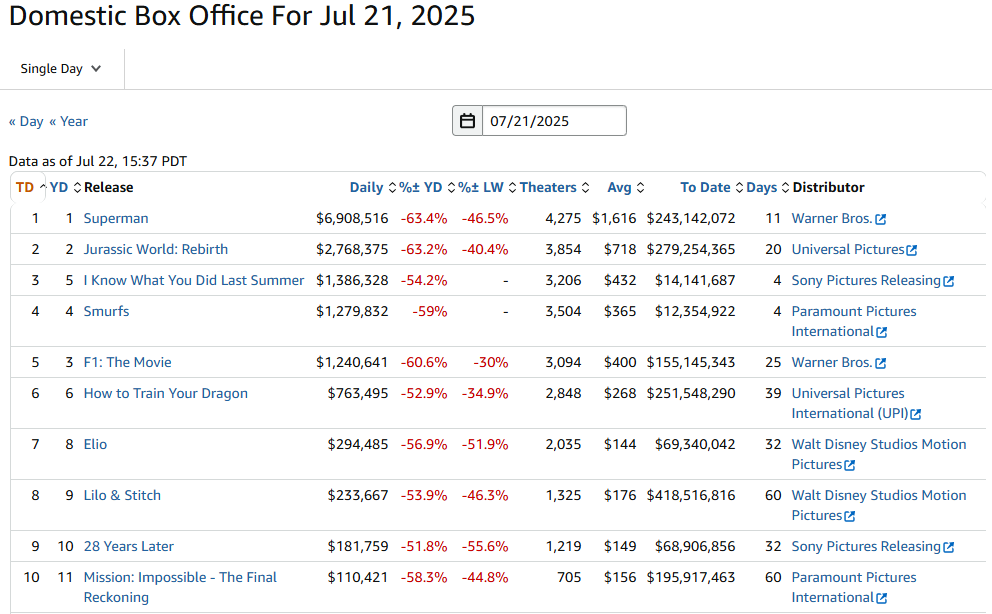The height and width of the screenshot is (614, 992).
Task: Open external link icon beside Warner Bros. for Superman
Action: point(881,219)
